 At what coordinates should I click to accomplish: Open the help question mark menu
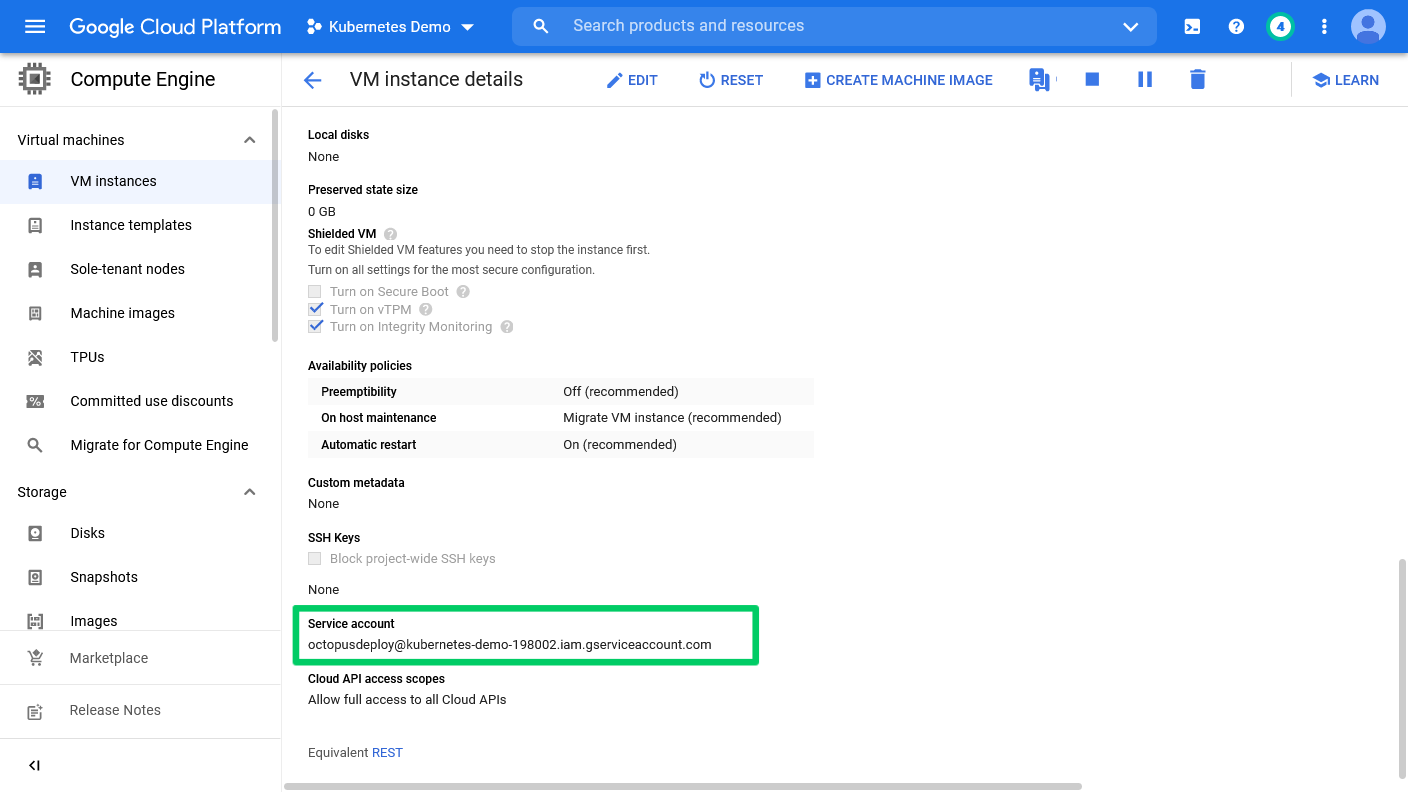(1236, 27)
